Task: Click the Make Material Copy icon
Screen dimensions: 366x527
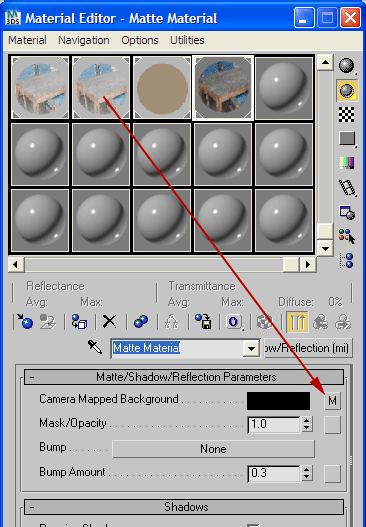Action: [x=141, y=322]
